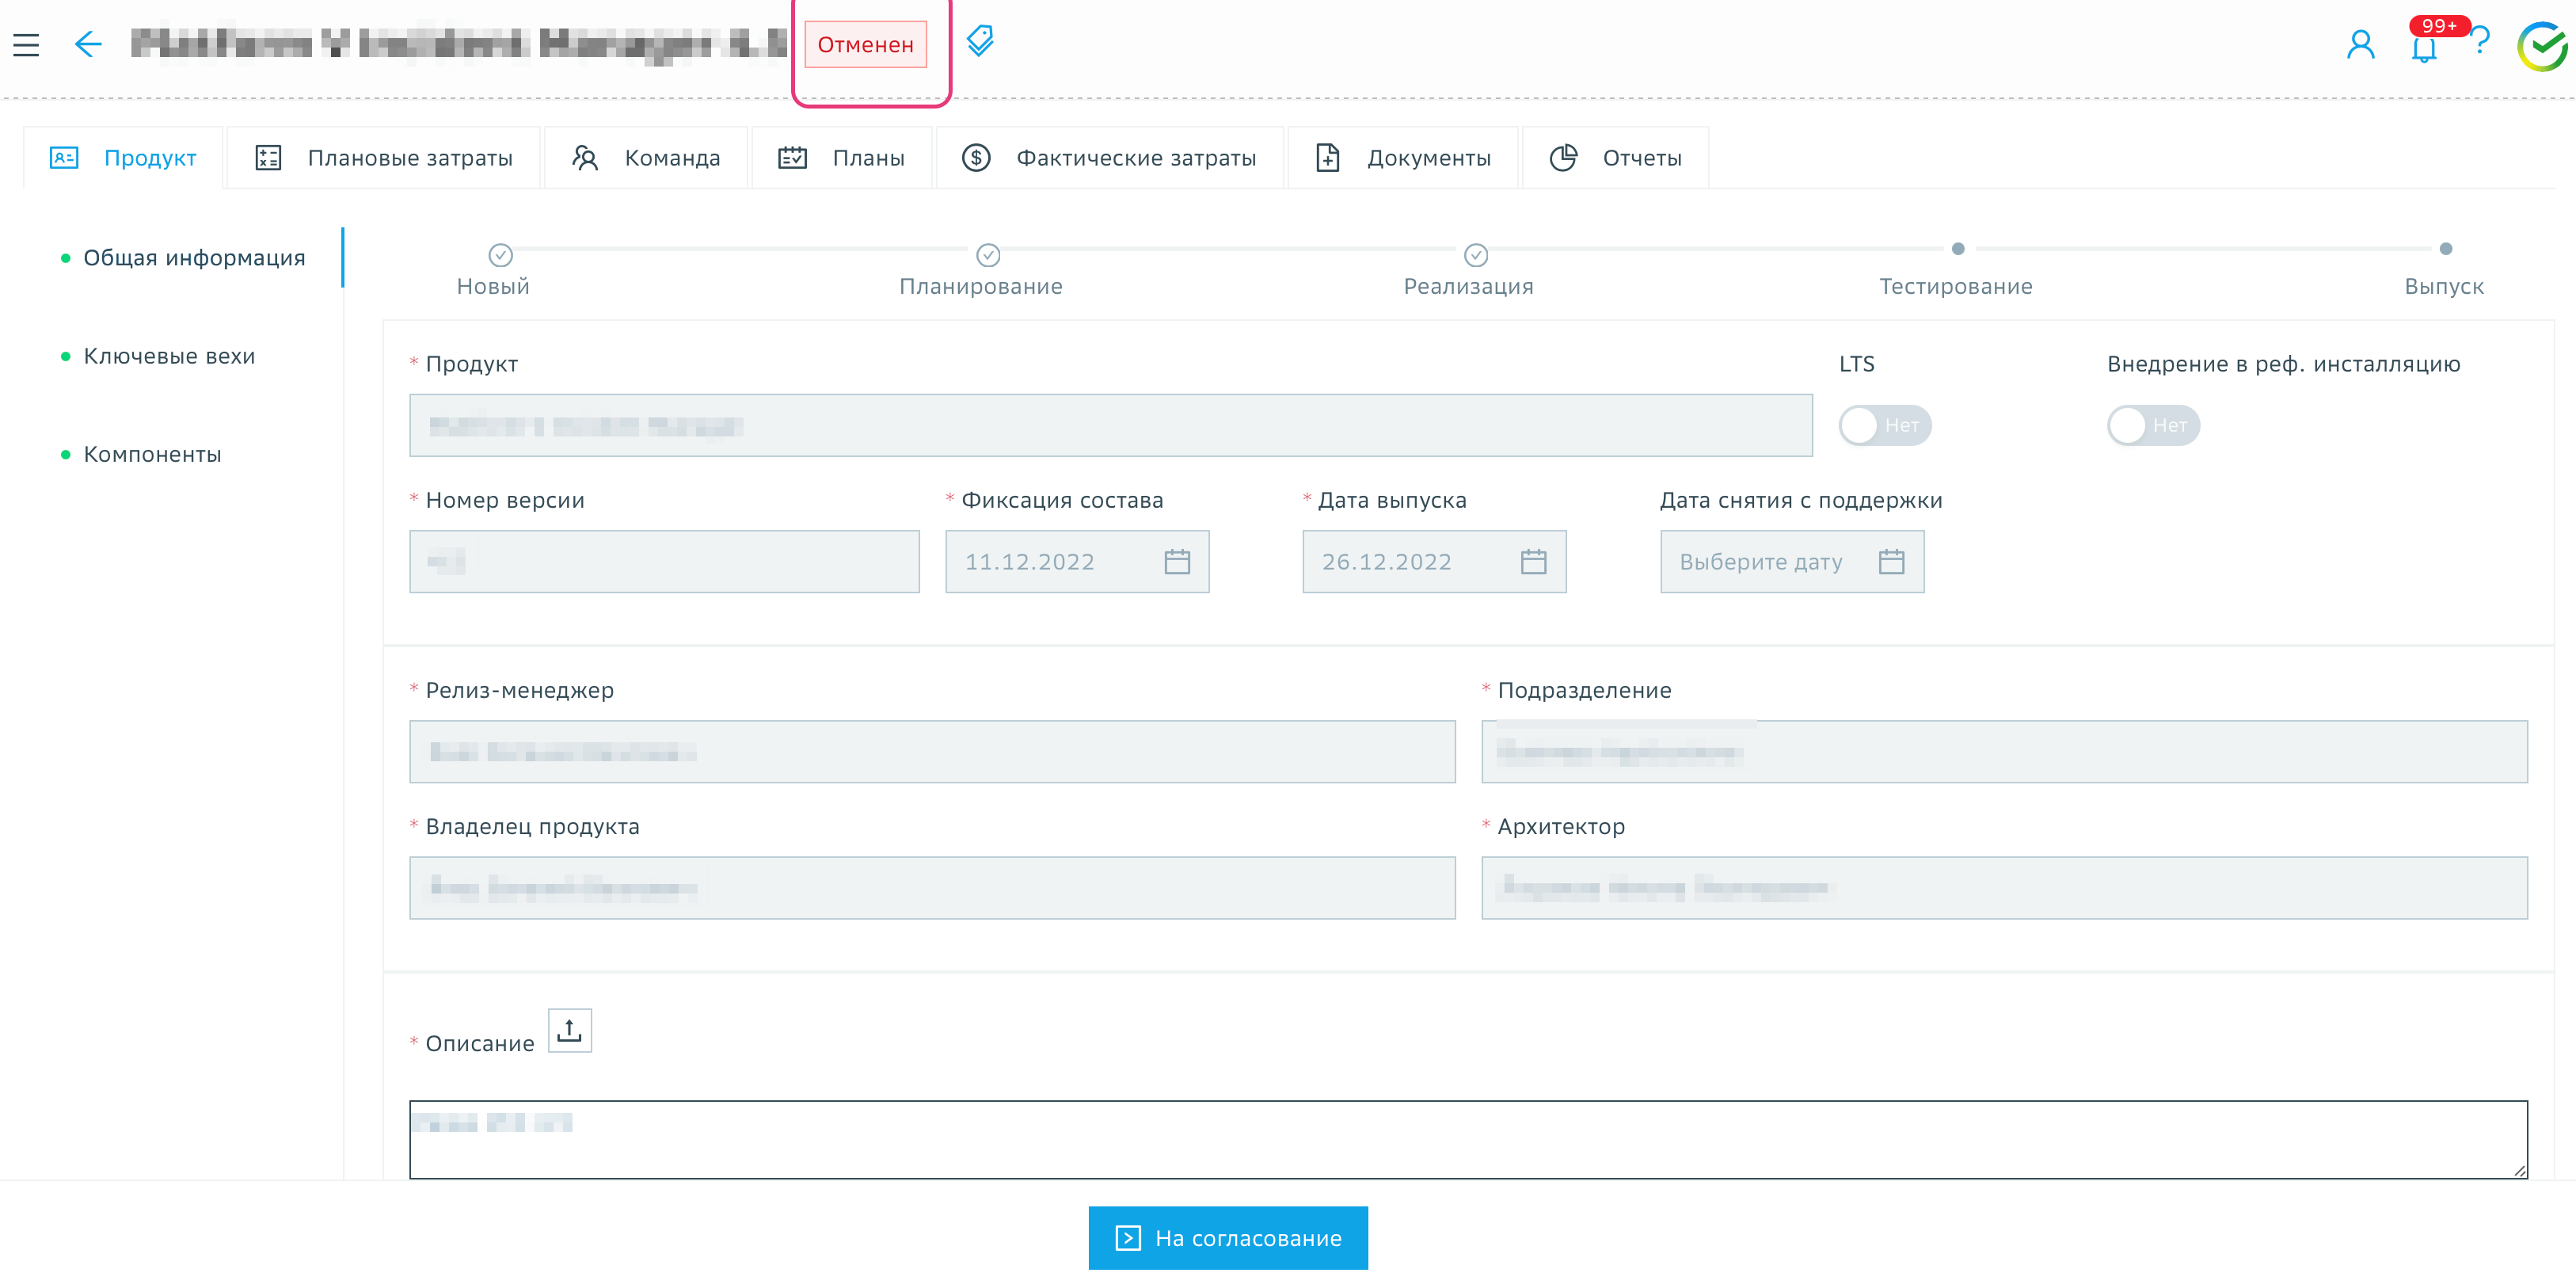Open the user profile icon
The height and width of the screenshot is (1288, 2576).
pos(2360,44)
